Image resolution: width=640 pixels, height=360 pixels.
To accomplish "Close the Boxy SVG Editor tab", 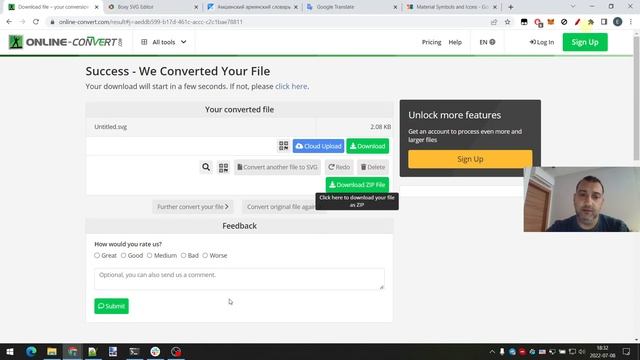I will coord(196,7).
